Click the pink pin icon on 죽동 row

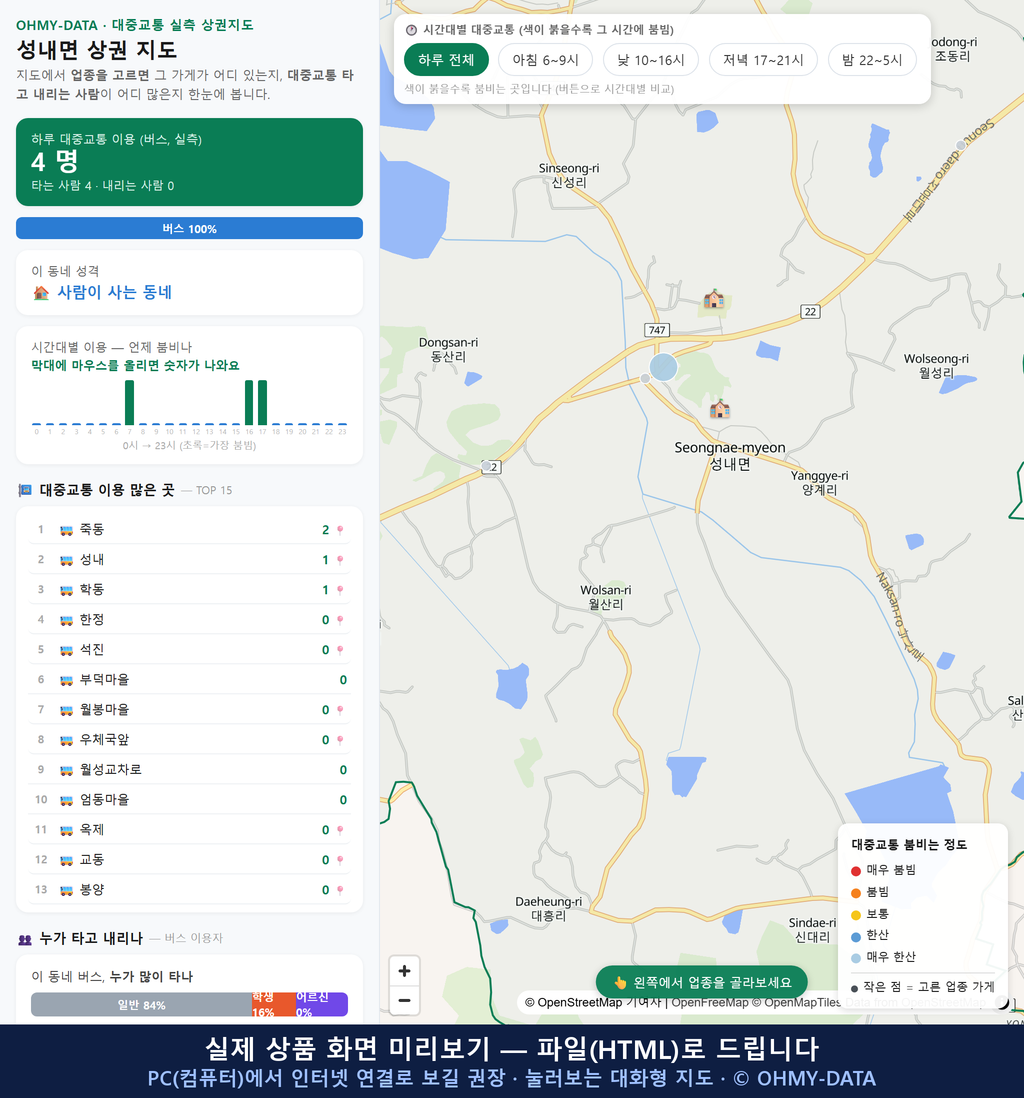click(340, 530)
